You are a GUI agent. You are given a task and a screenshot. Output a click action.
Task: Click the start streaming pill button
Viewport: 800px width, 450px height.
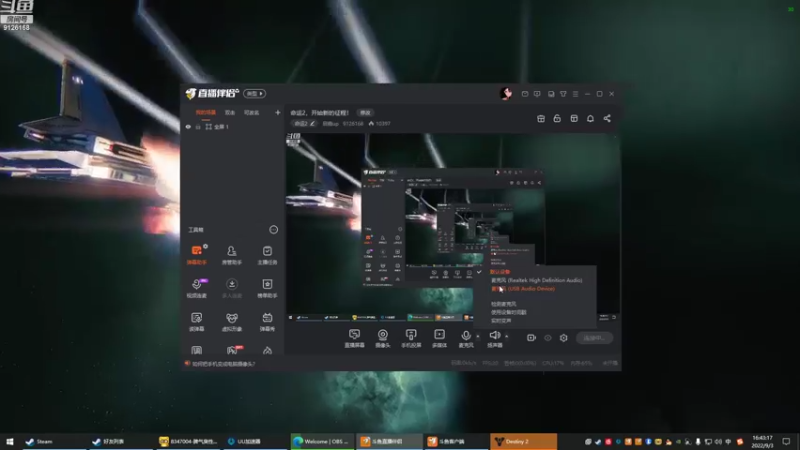(x=594, y=338)
